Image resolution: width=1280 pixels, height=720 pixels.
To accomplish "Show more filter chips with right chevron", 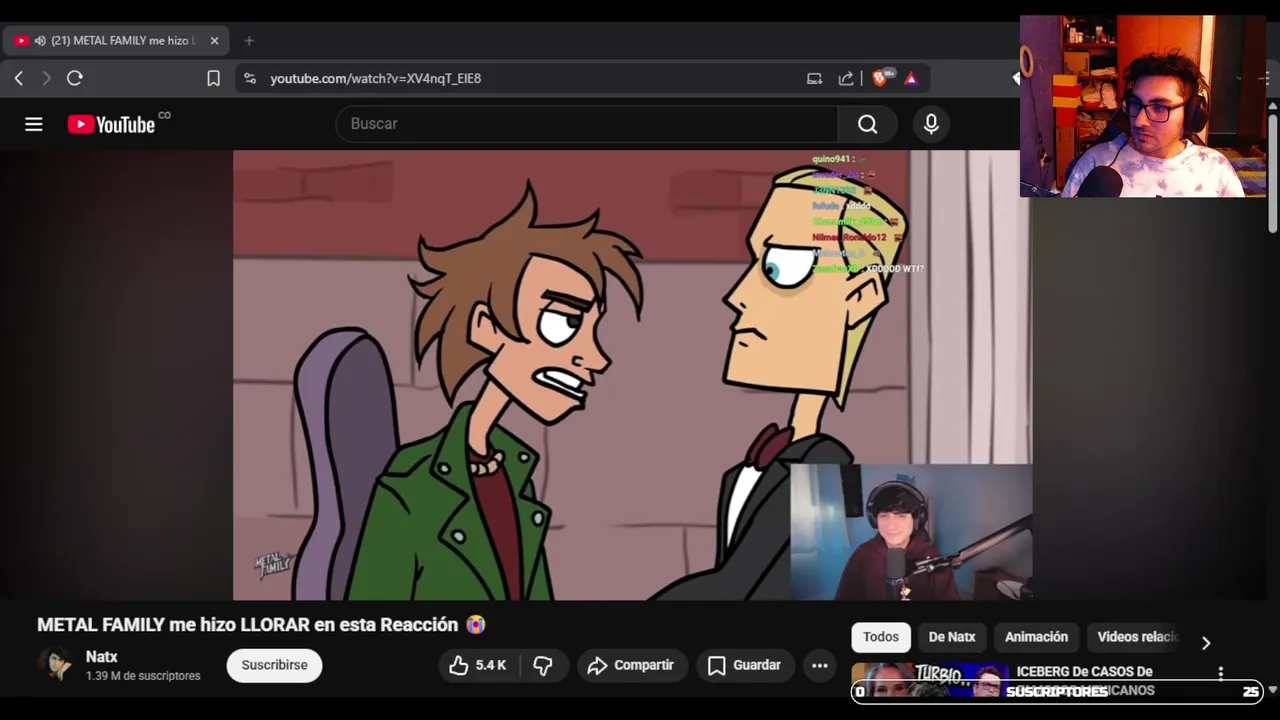I will (x=1206, y=643).
